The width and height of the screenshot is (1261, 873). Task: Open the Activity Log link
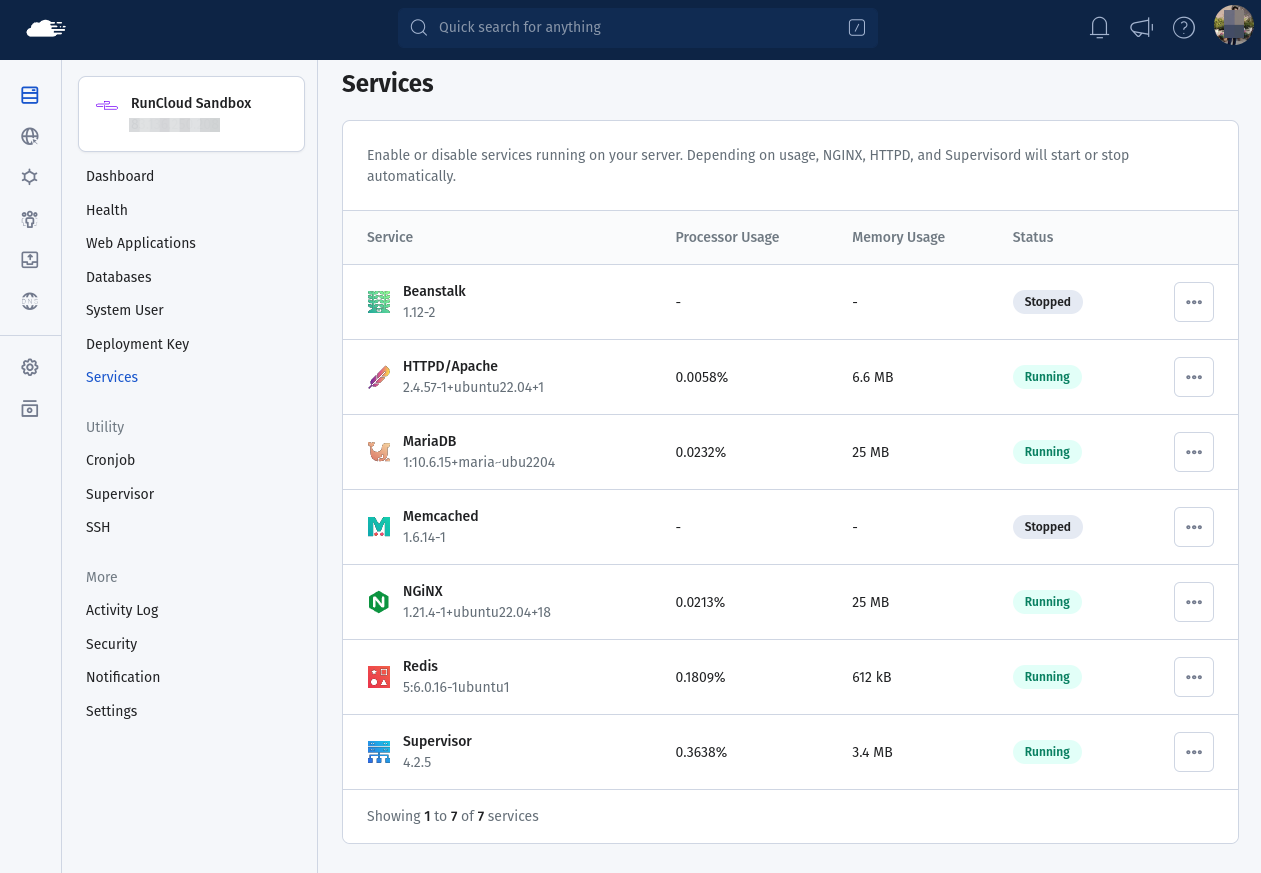point(122,610)
